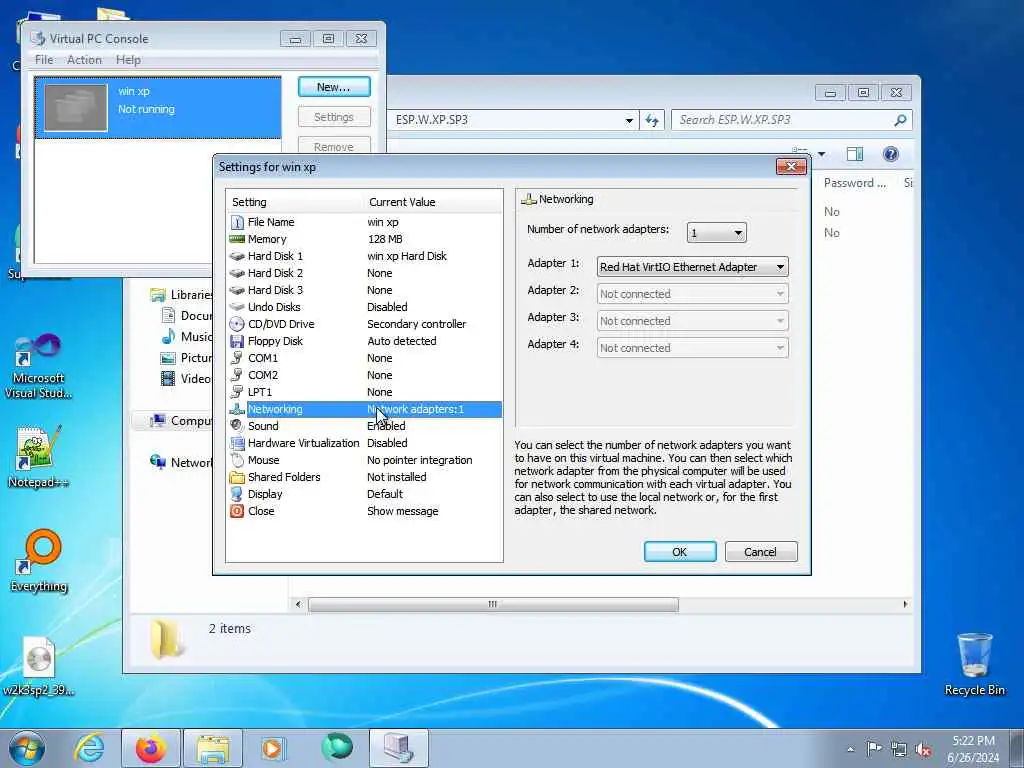The width and height of the screenshot is (1024, 768).
Task: Select the Shared Folders icon
Action: pos(237,477)
